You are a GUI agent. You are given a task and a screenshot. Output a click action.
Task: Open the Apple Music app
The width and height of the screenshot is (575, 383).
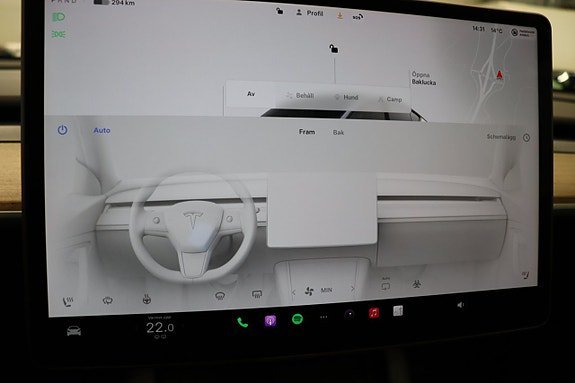374,313
